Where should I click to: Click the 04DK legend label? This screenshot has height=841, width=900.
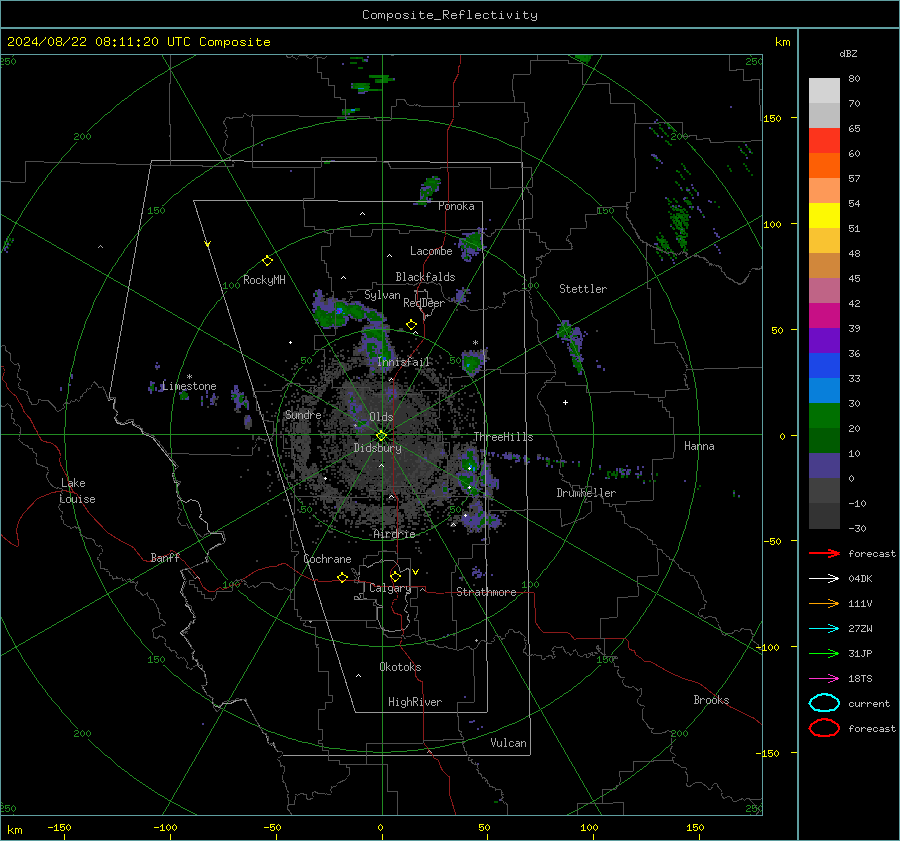(860, 579)
